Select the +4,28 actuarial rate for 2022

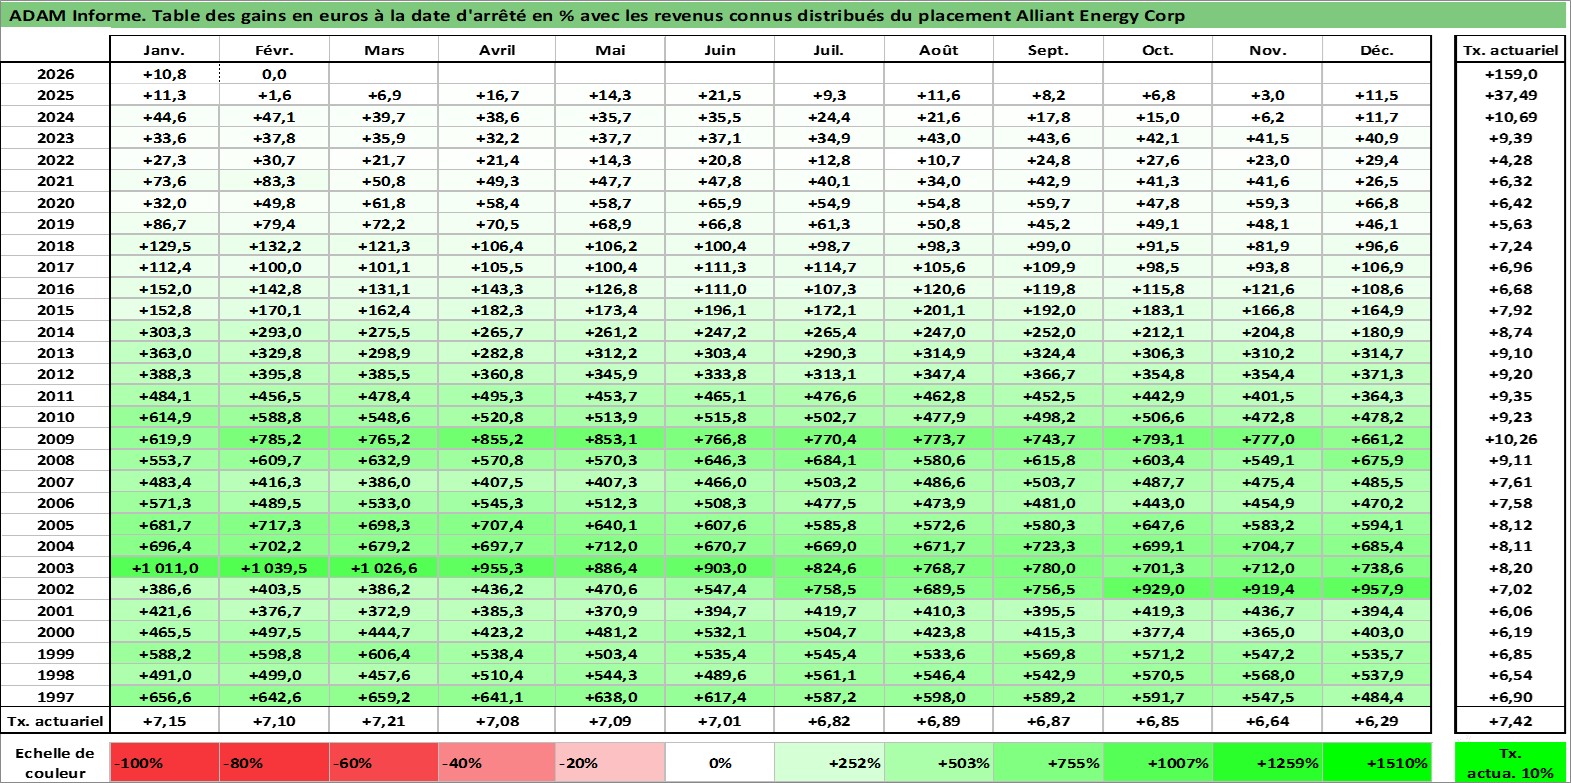[x=1510, y=160]
